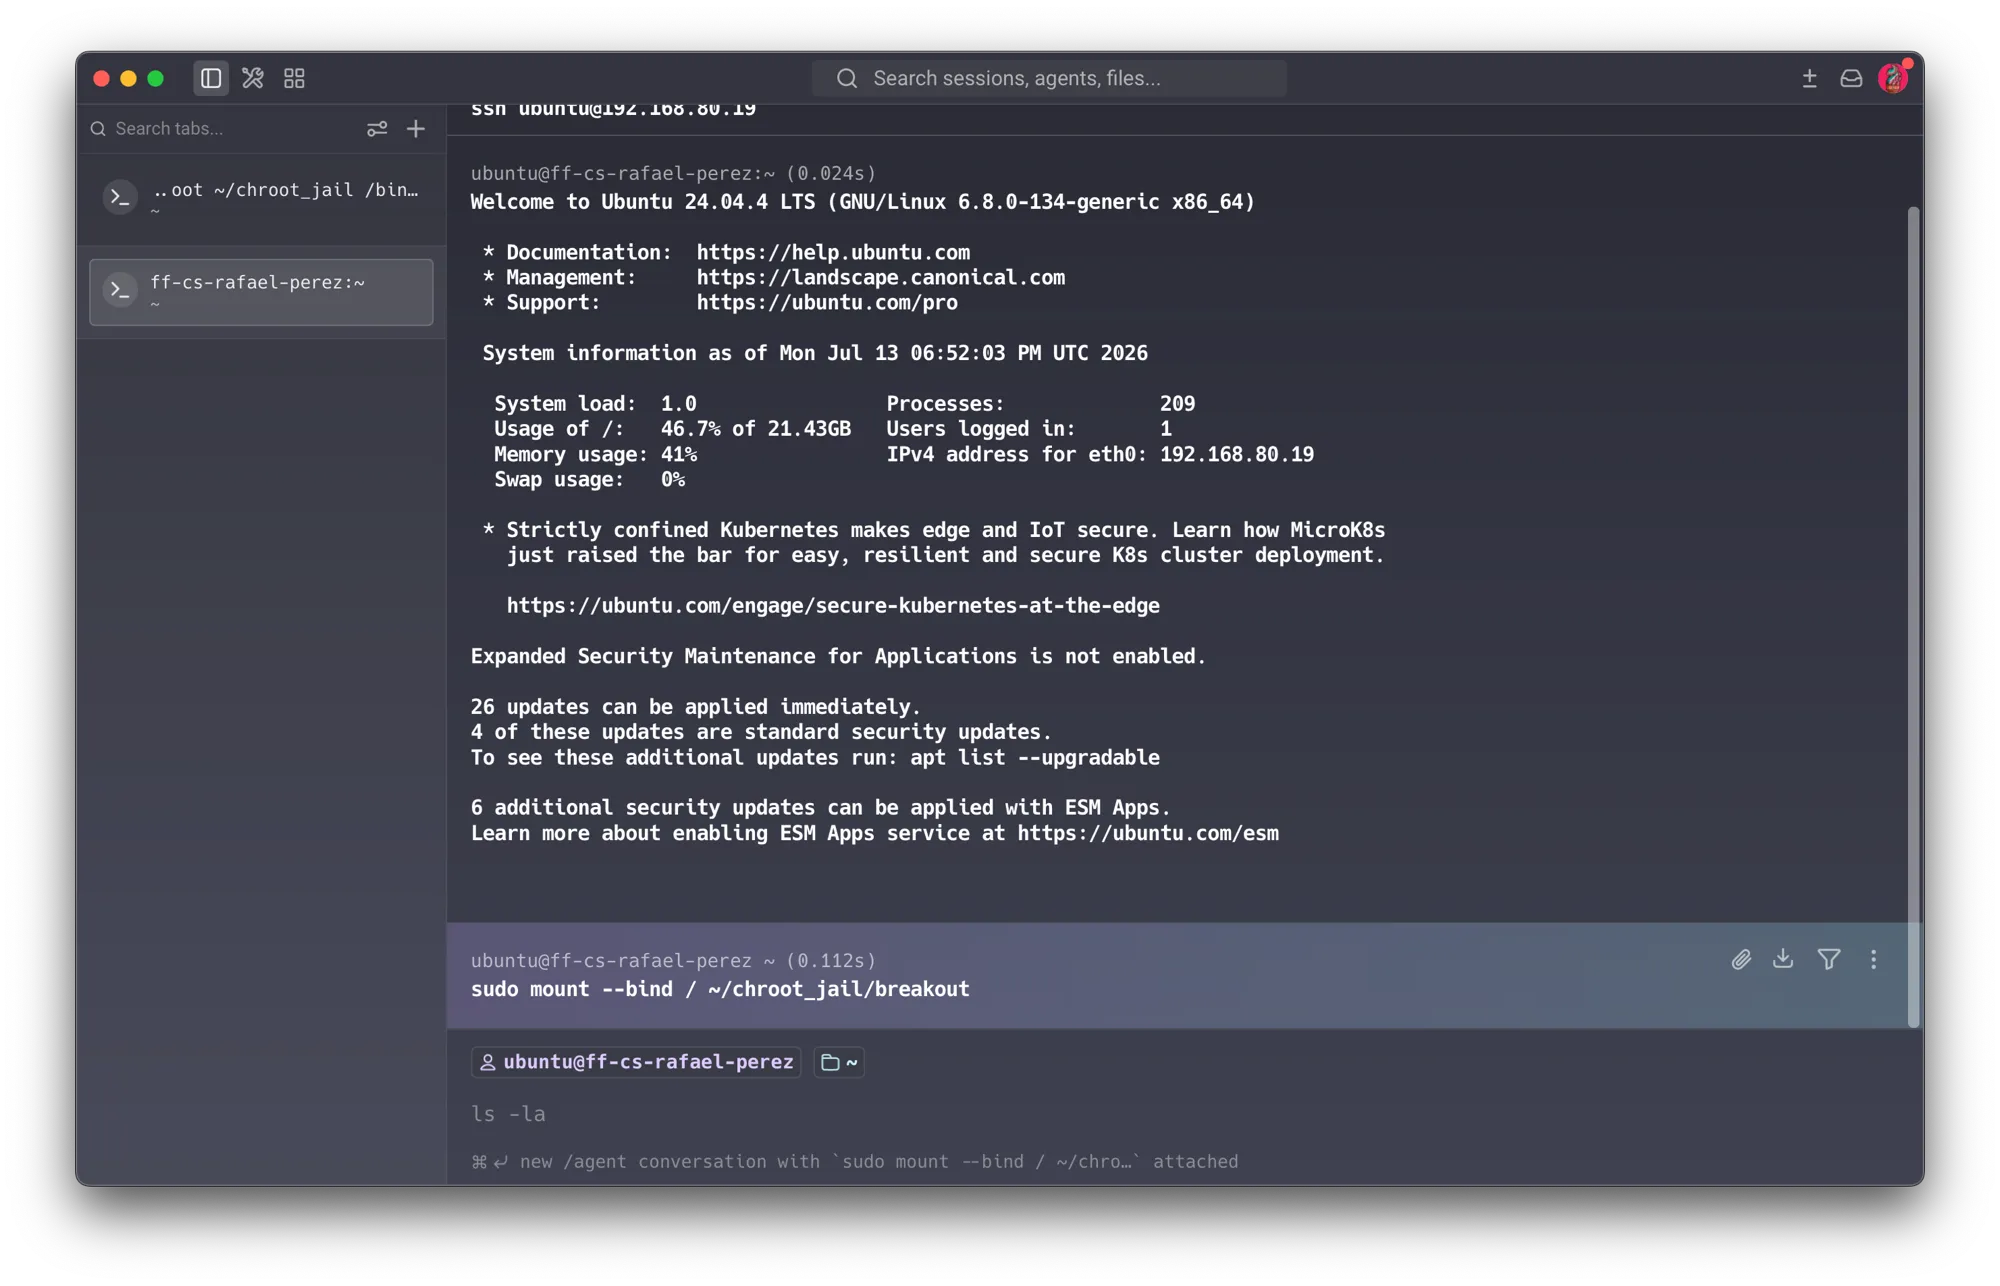
Task: Click the ubuntu@ff-cs-rafael-perez prompt chip
Action: point(637,1062)
